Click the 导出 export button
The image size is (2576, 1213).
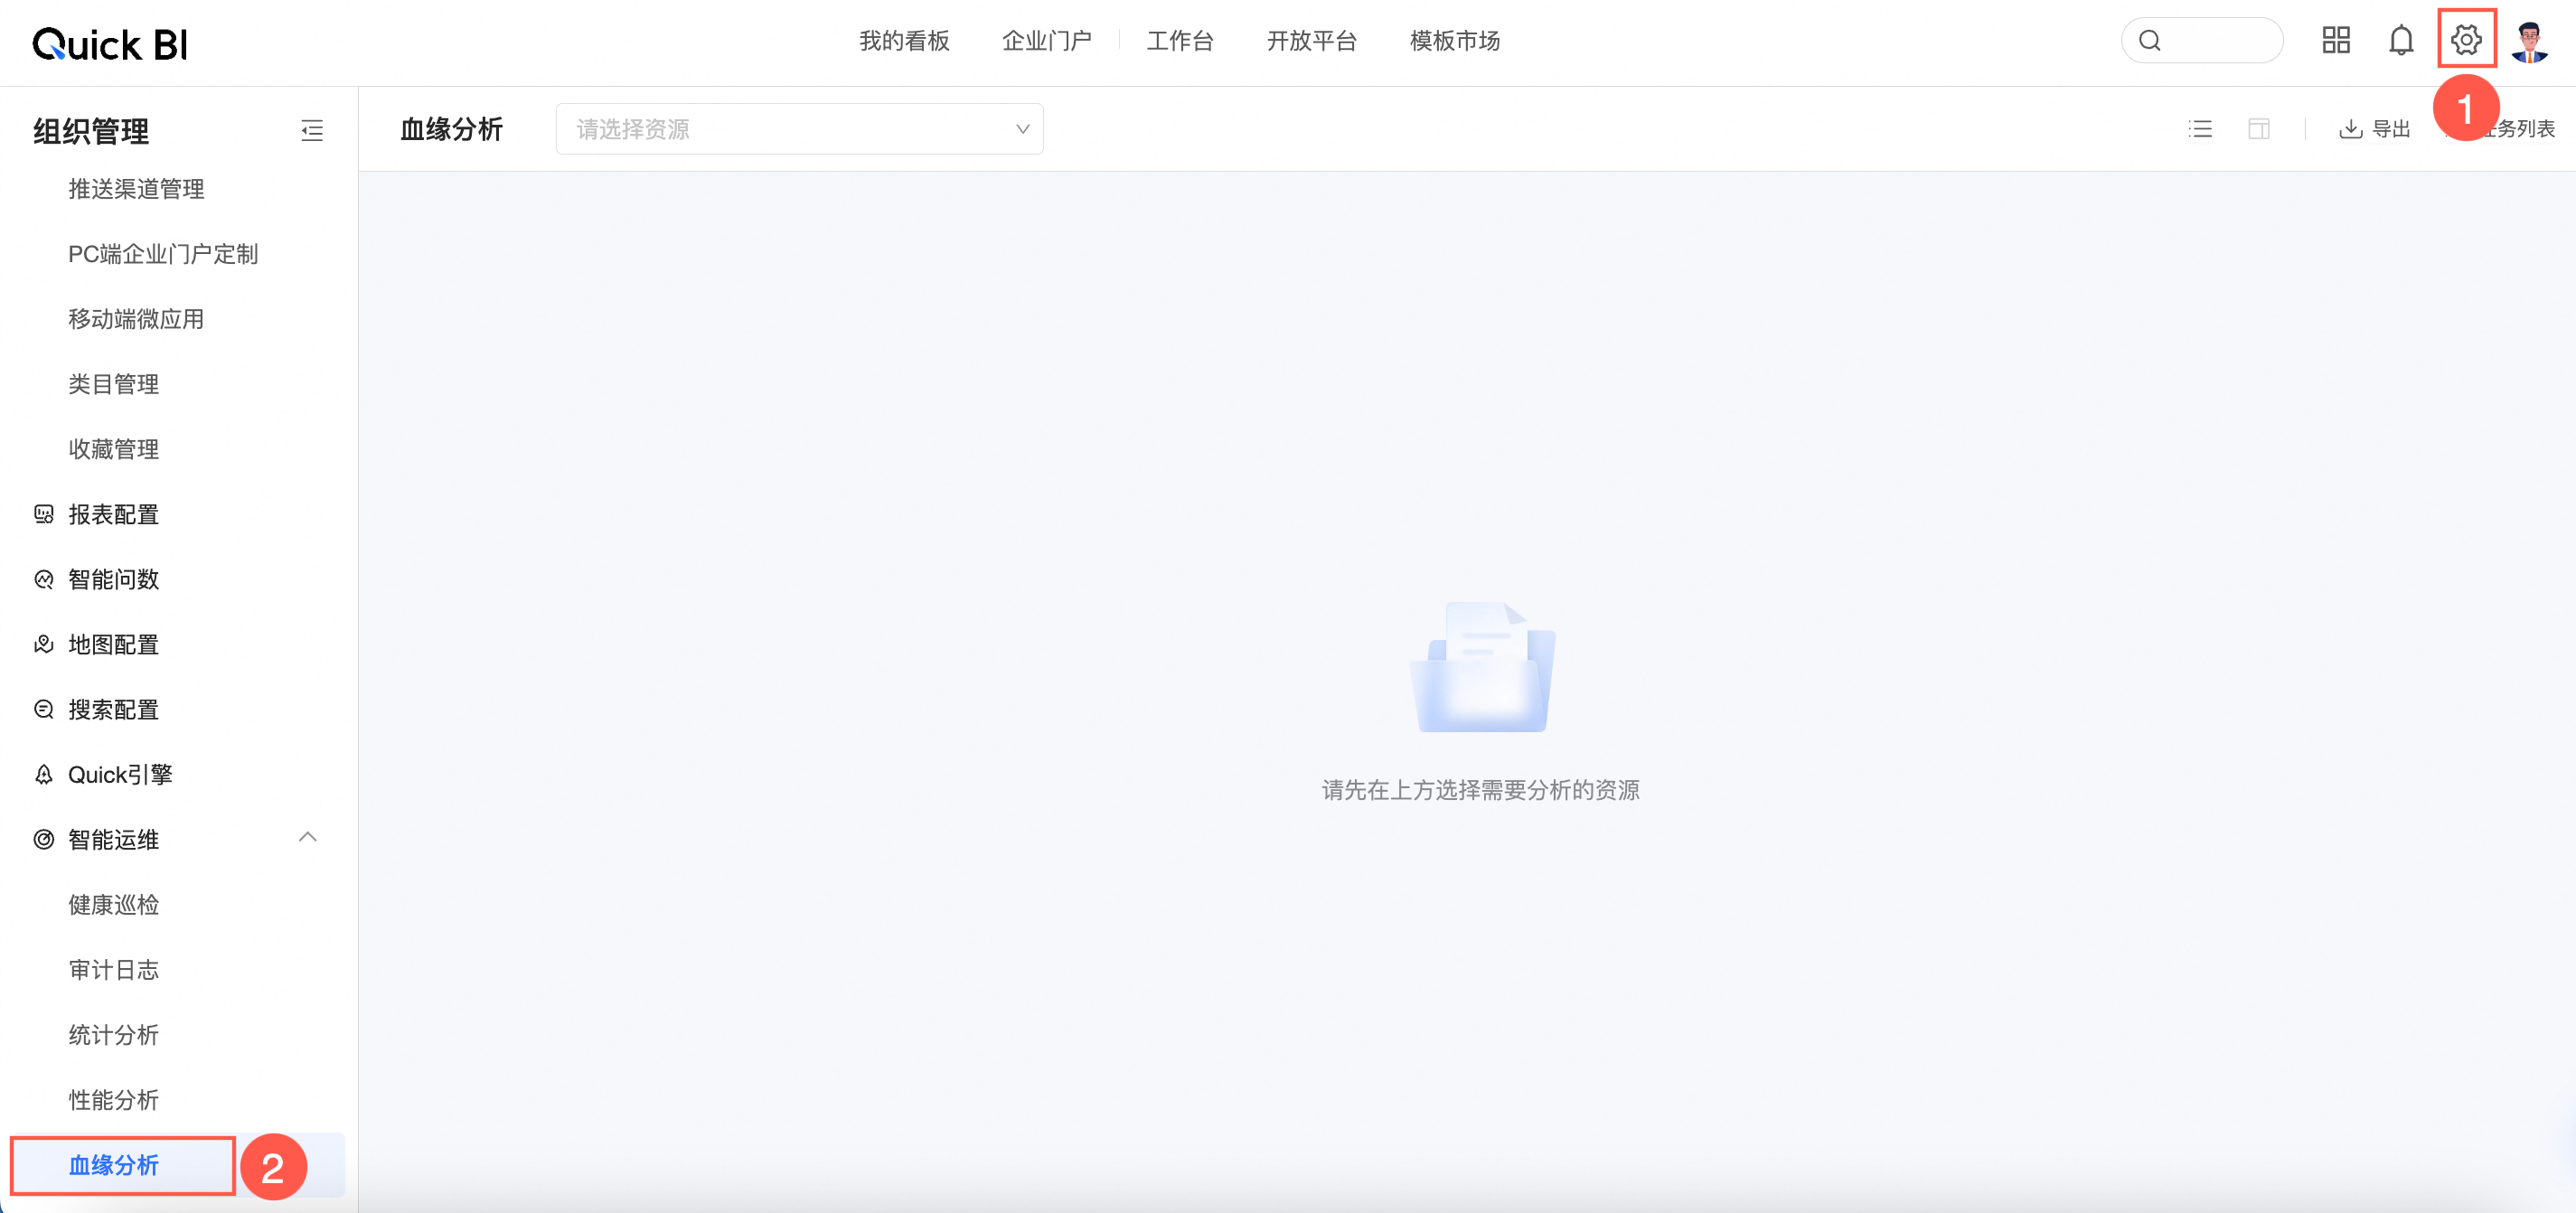[2375, 129]
